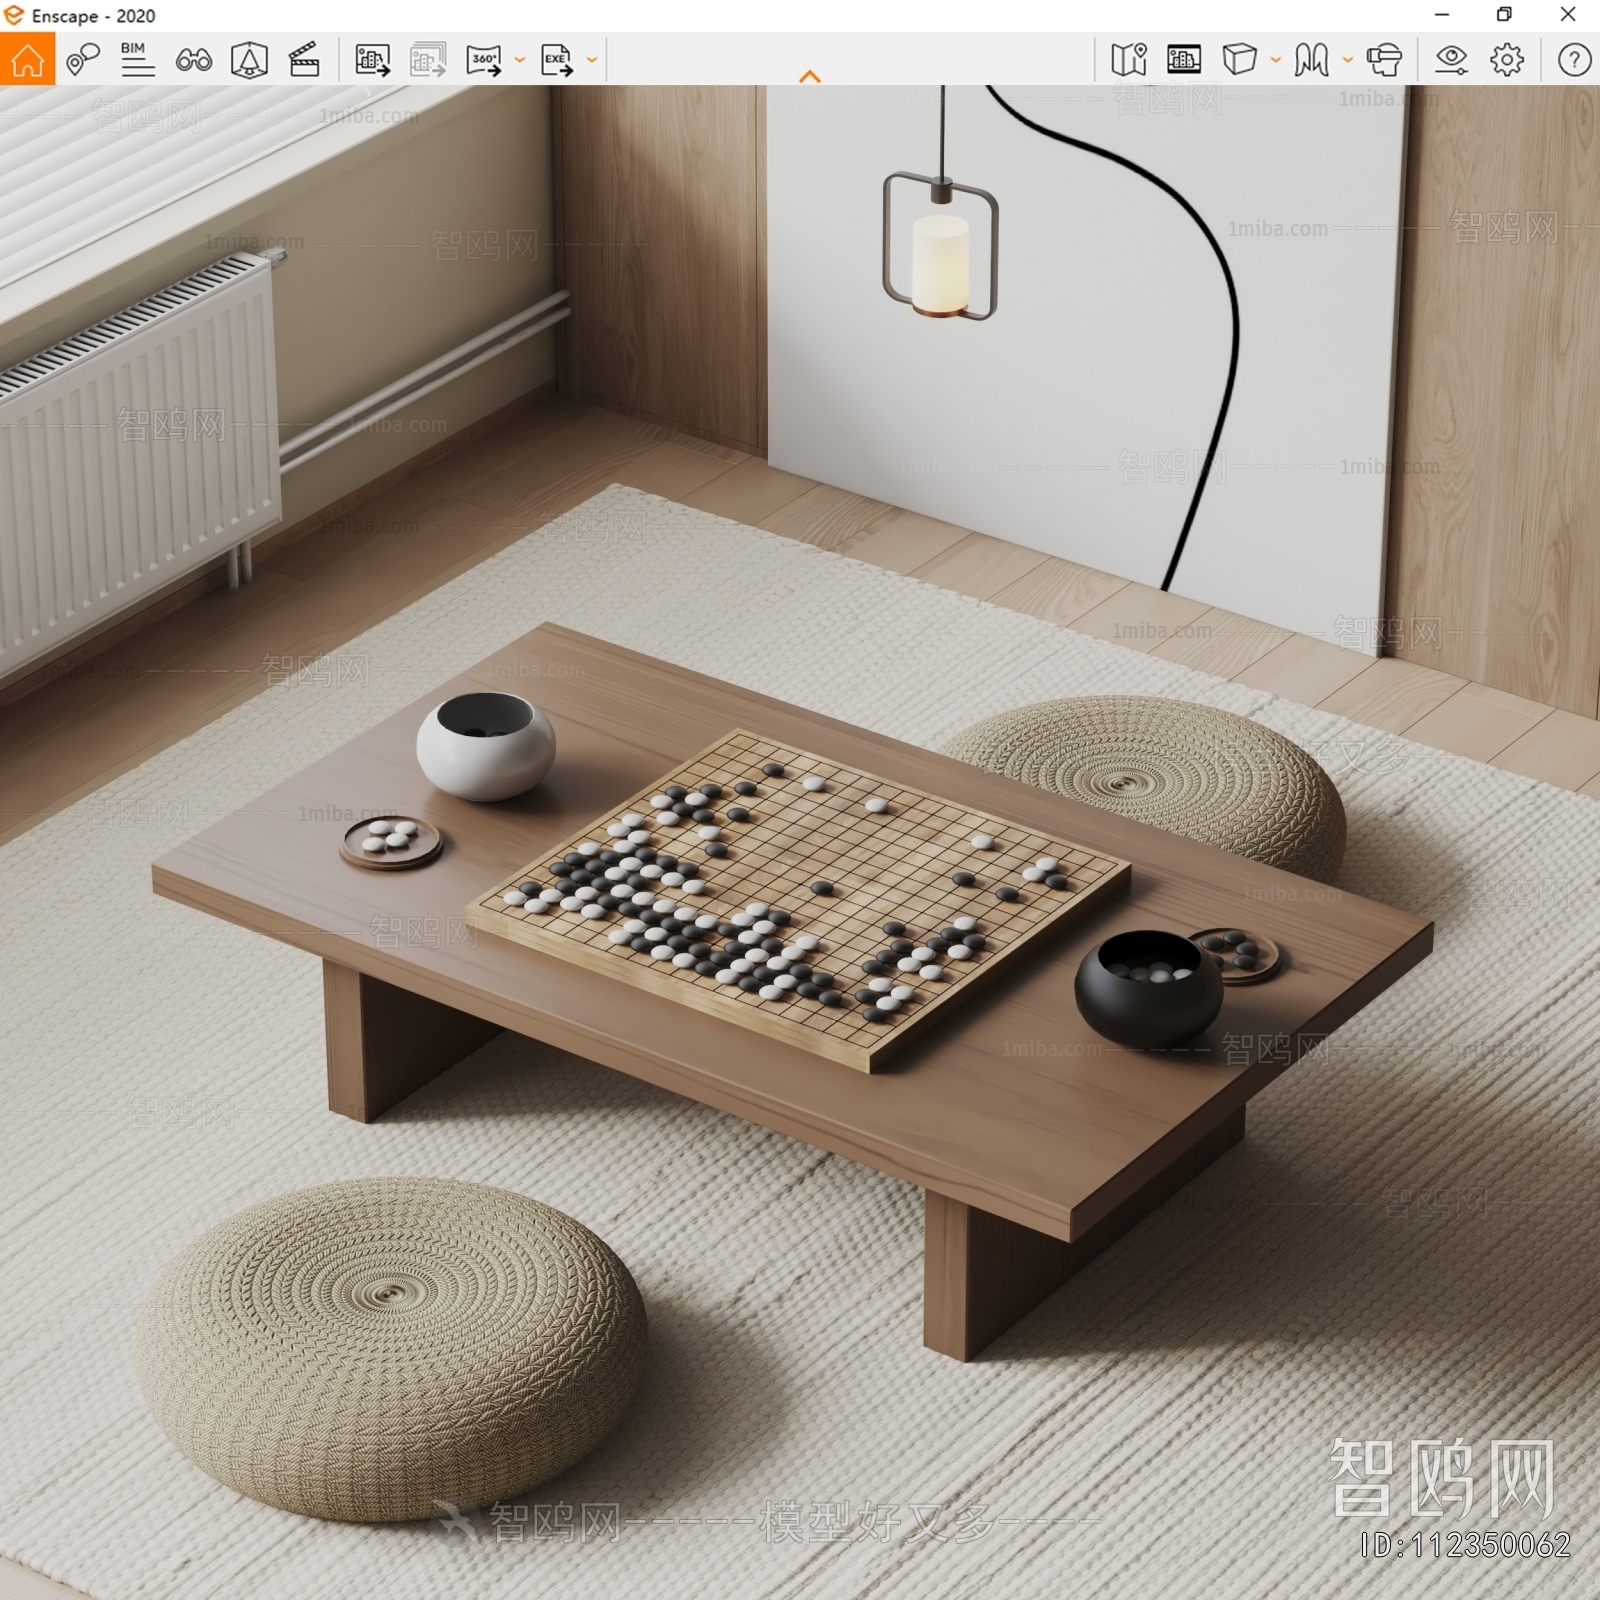Expand the navigation mode dropdown arrow
This screenshot has width=1600, height=1600.
tap(1348, 60)
